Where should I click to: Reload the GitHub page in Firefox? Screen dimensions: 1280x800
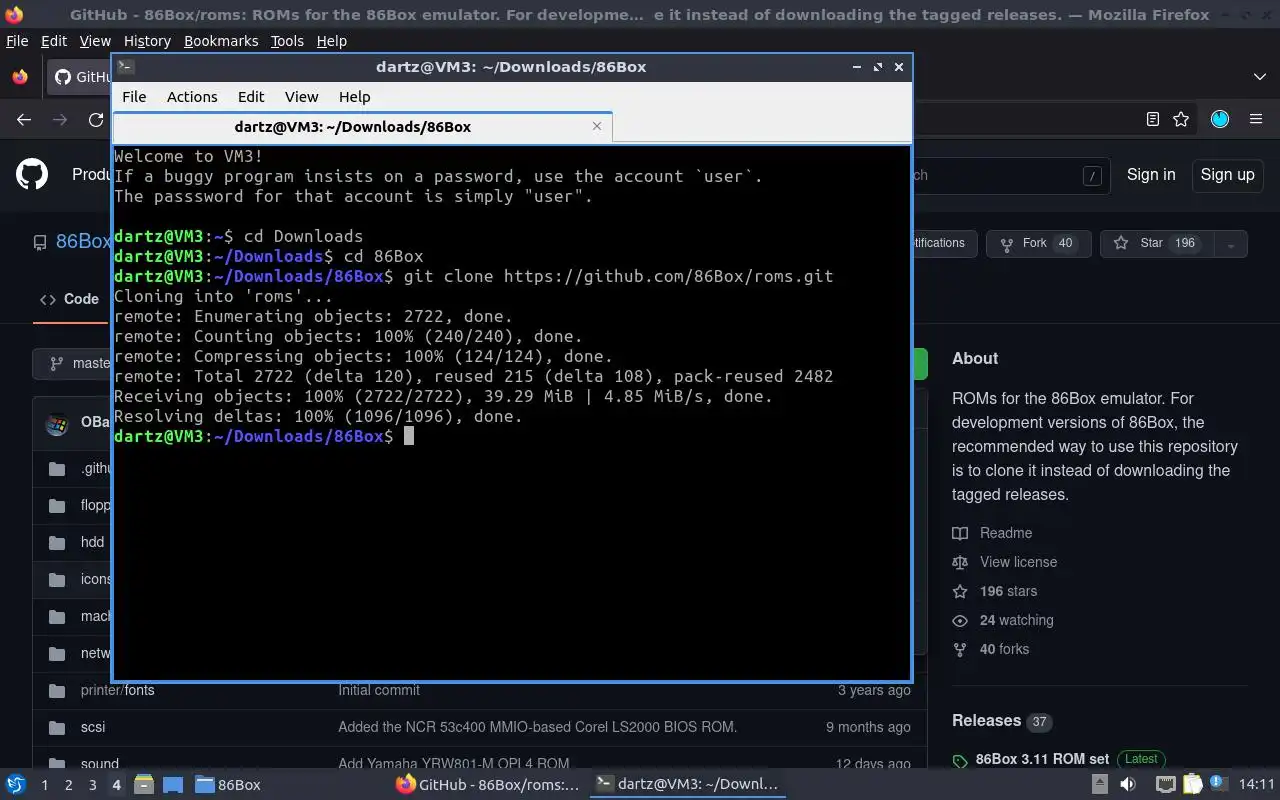96,119
